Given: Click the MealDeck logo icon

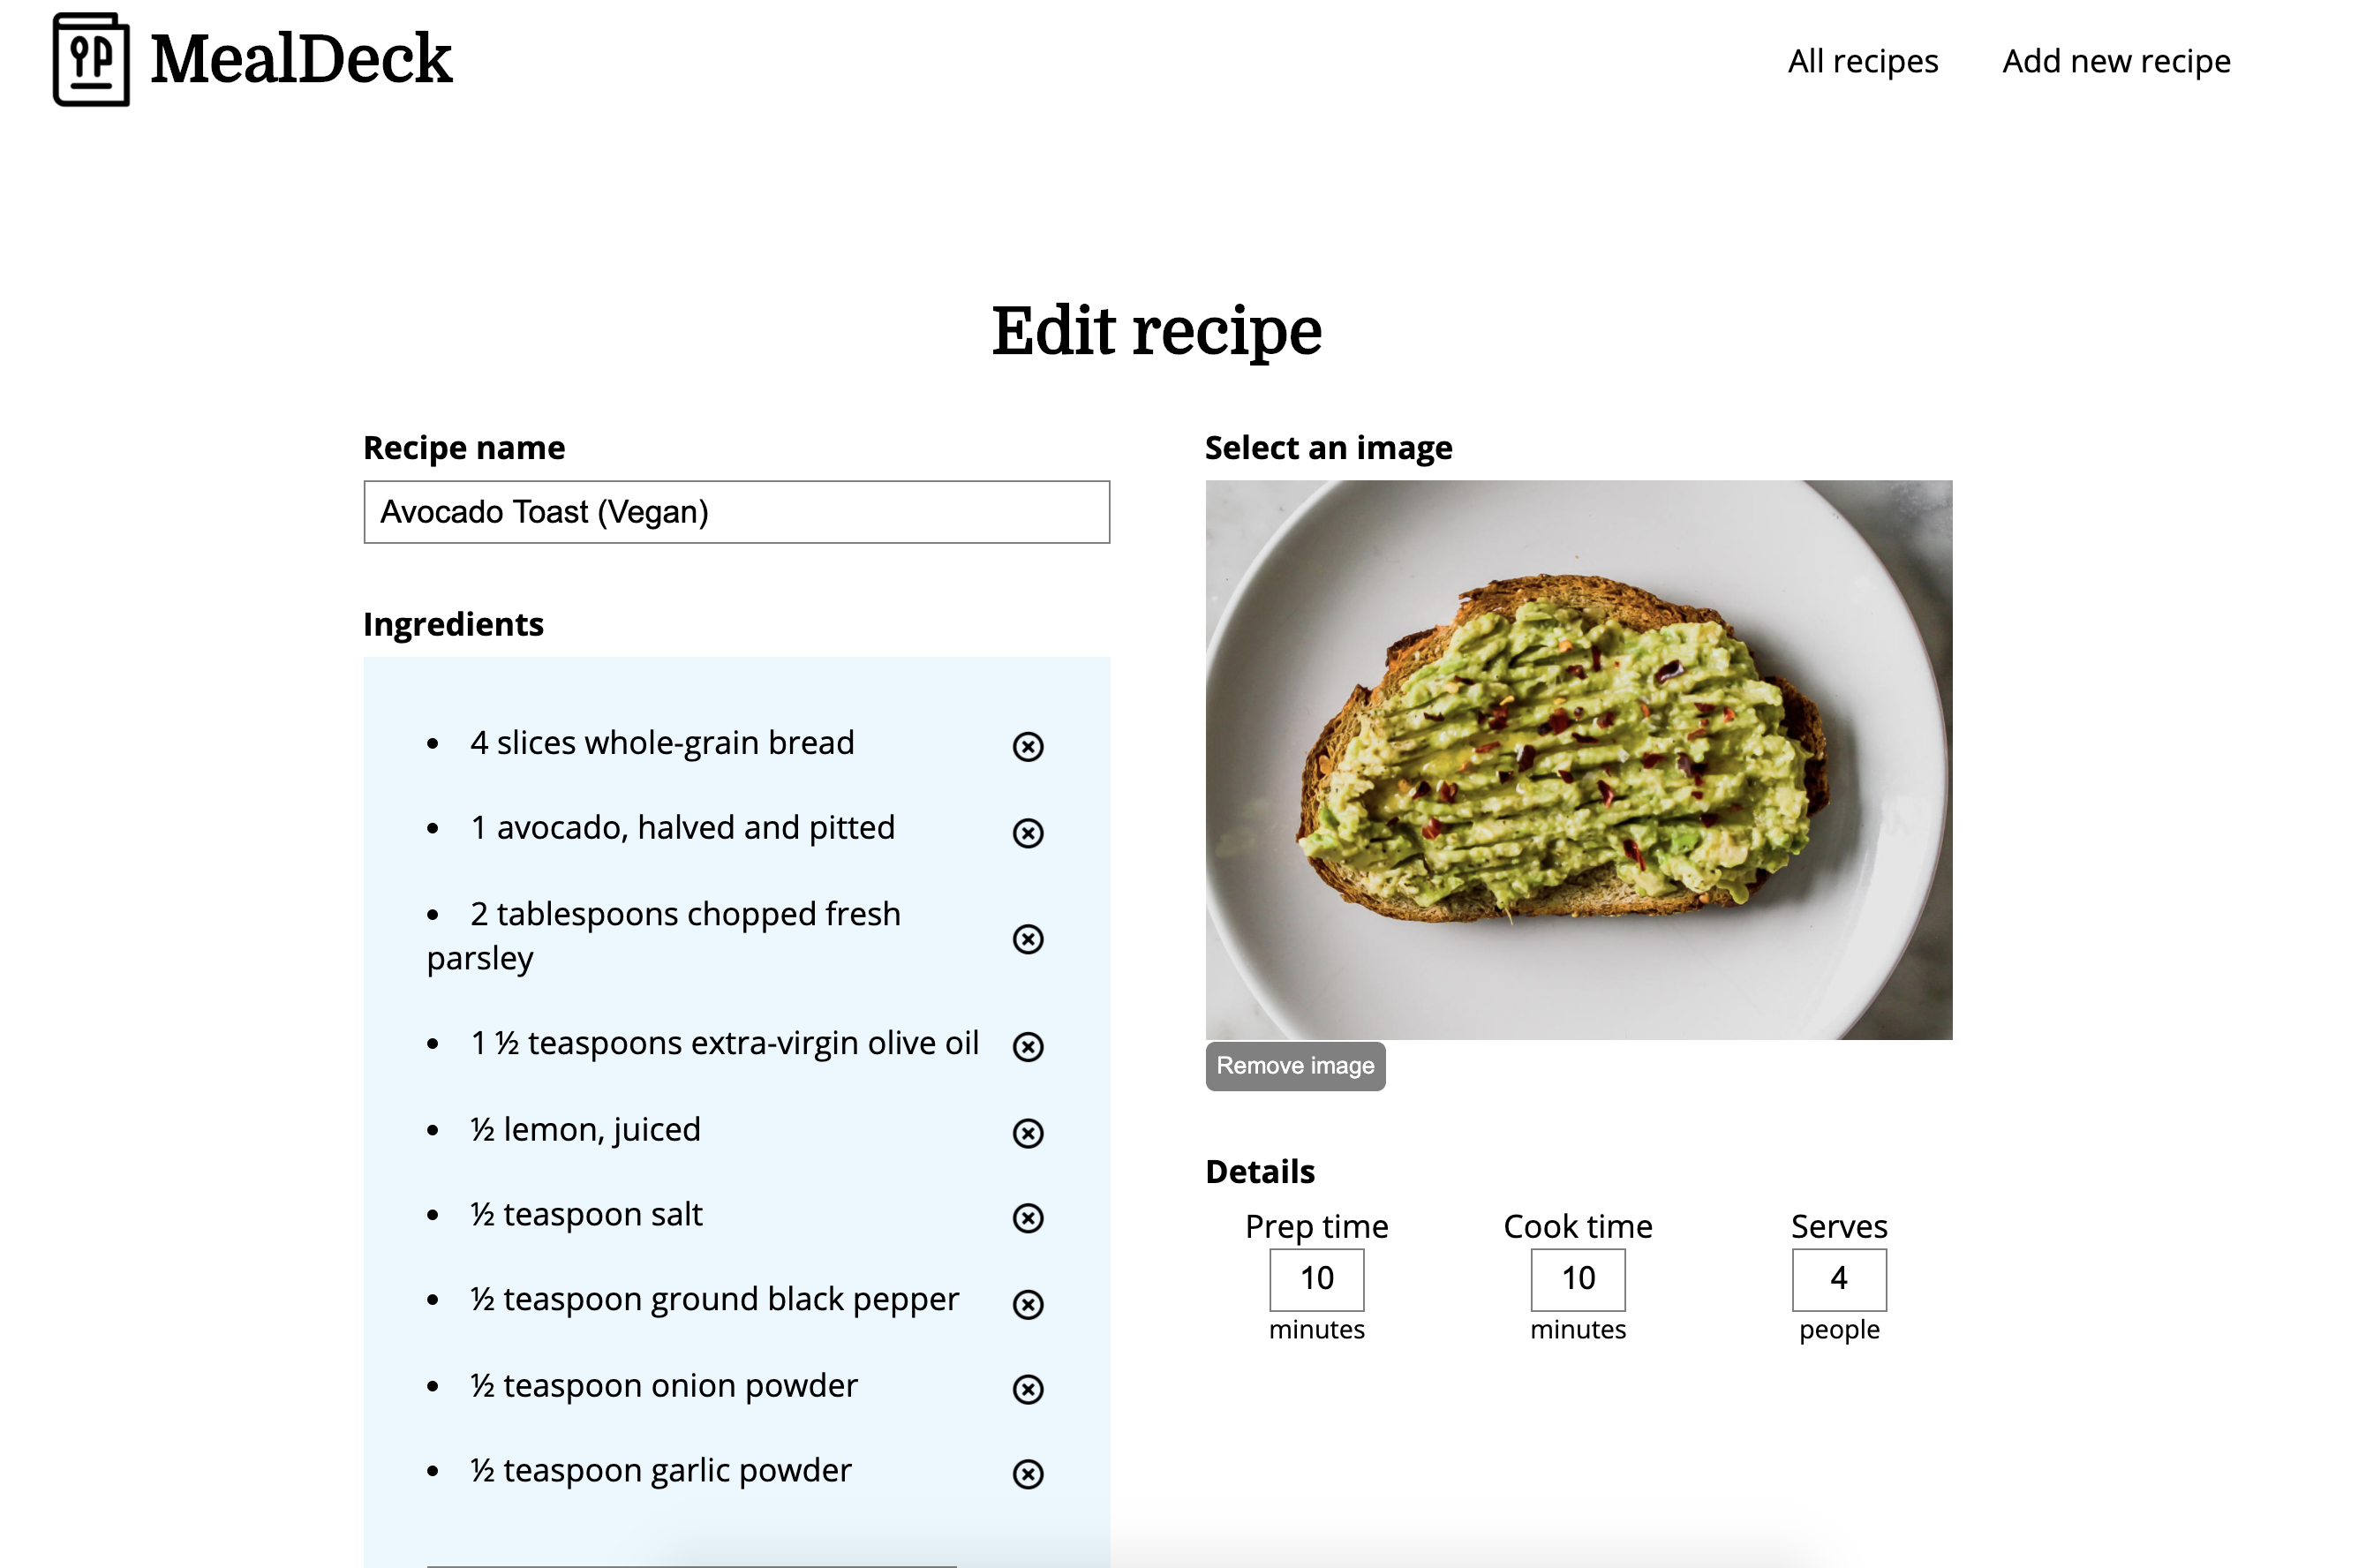Looking at the screenshot, I should [x=90, y=60].
